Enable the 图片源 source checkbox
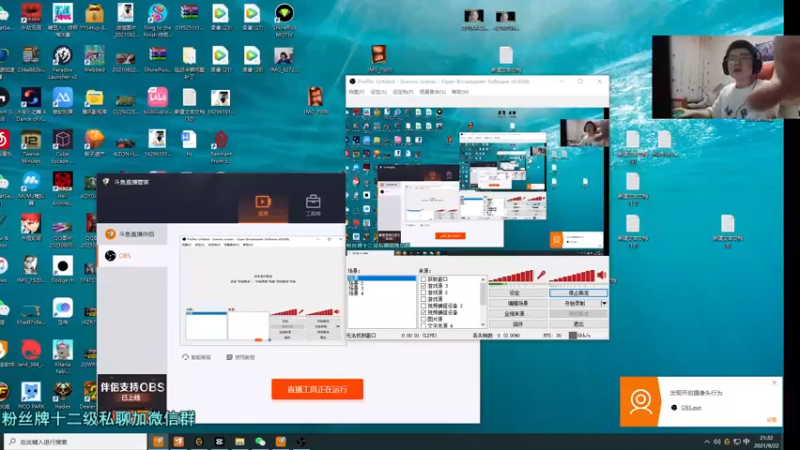Viewport: 800px width, 450px height. click(x=423, y=319)
